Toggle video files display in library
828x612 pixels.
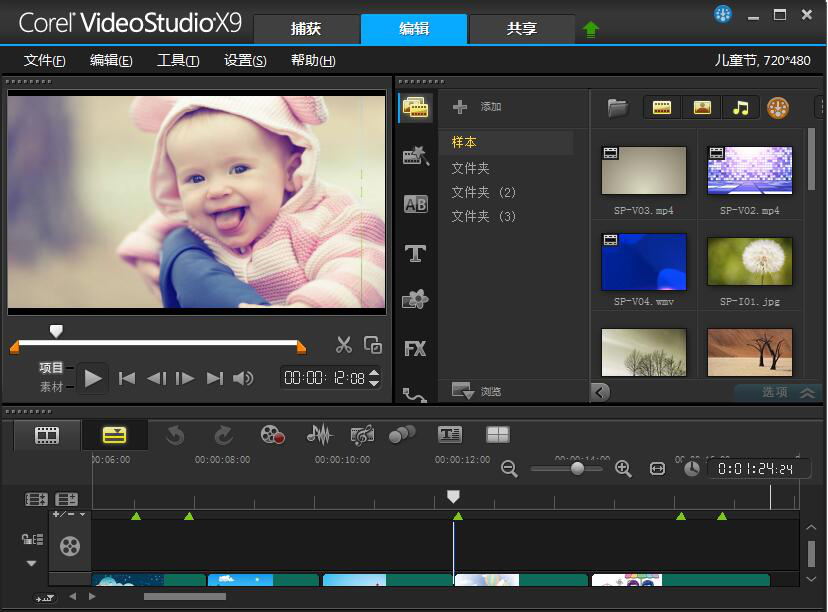[661, 108]
